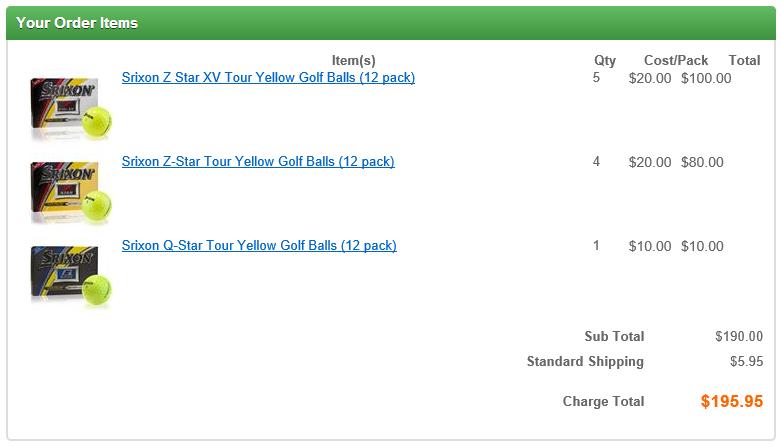Click the $100.00 line total
The width and height of the screenshot is (780, 447).
click(x=706, y=78)
